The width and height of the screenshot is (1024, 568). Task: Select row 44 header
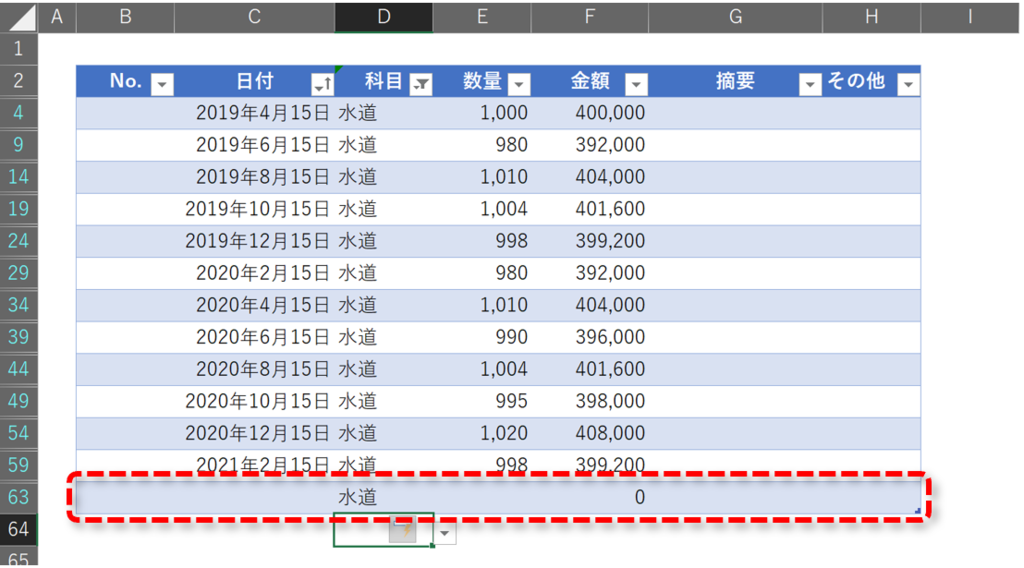pyautogui.click(x=18, y=369)
